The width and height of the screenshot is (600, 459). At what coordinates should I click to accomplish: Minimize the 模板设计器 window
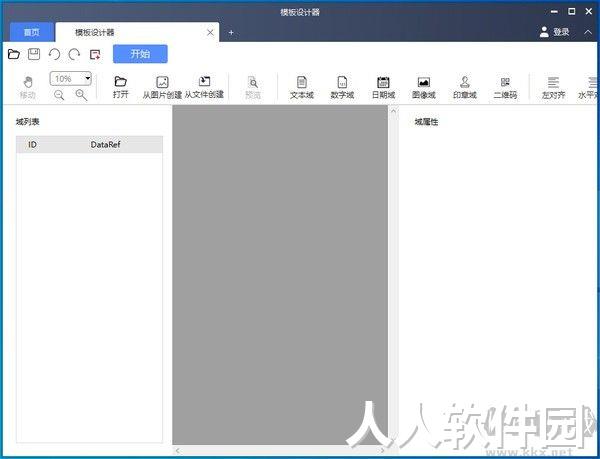click(x=554, y=12)
